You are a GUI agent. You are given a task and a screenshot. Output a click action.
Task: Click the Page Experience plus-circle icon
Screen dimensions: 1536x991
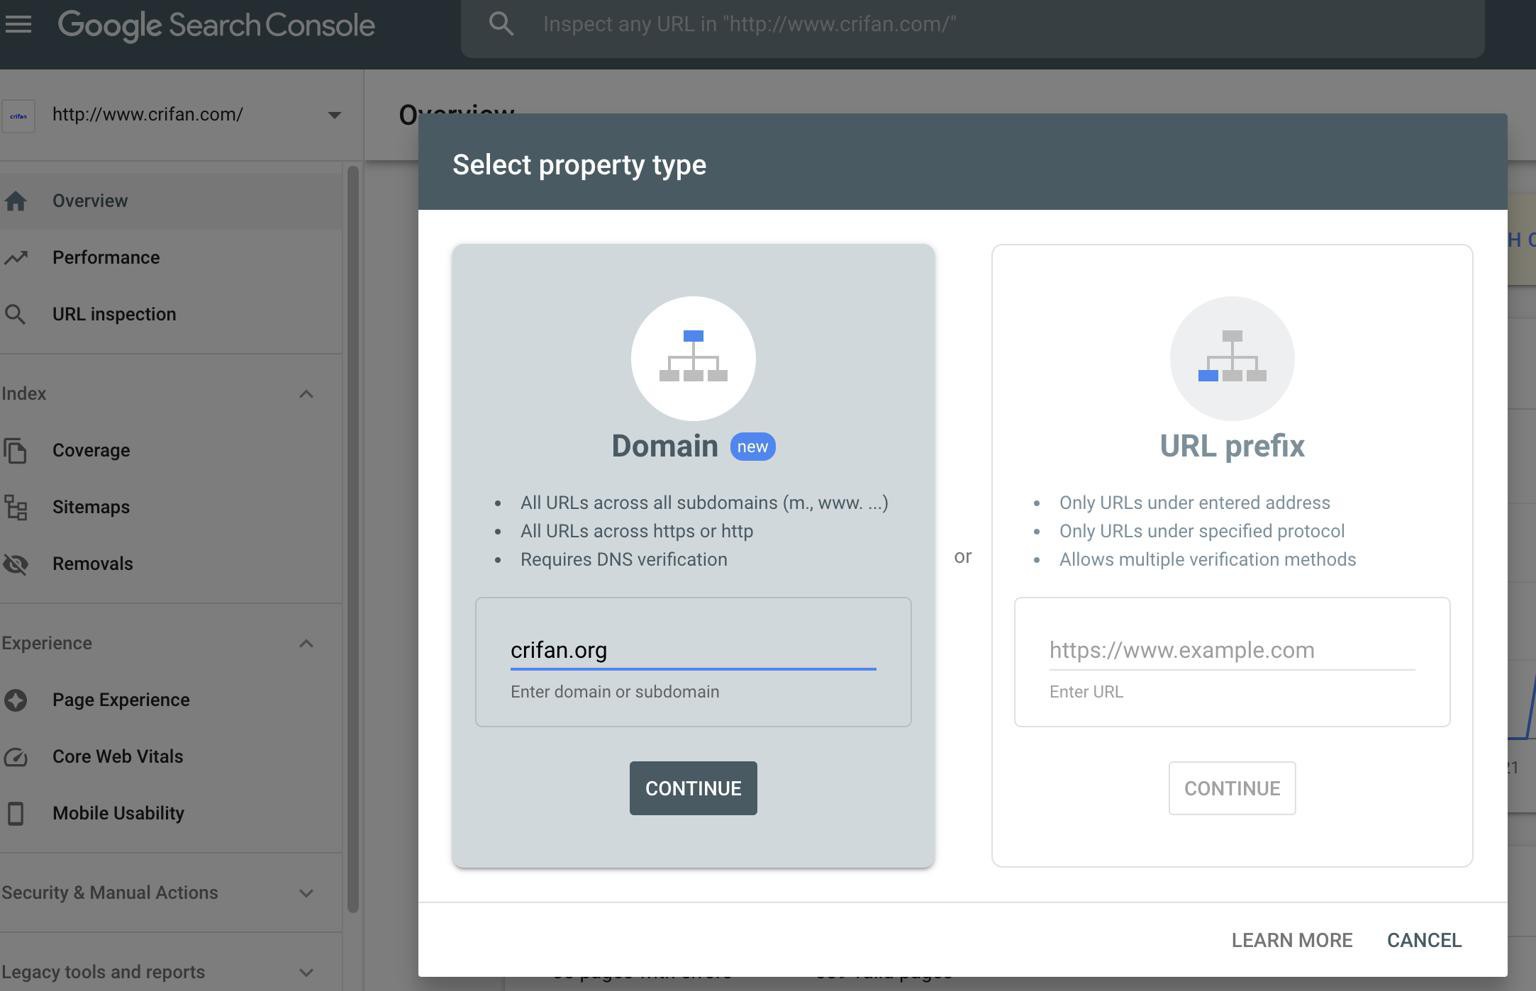pyautogui.click(x=15, y=700)
